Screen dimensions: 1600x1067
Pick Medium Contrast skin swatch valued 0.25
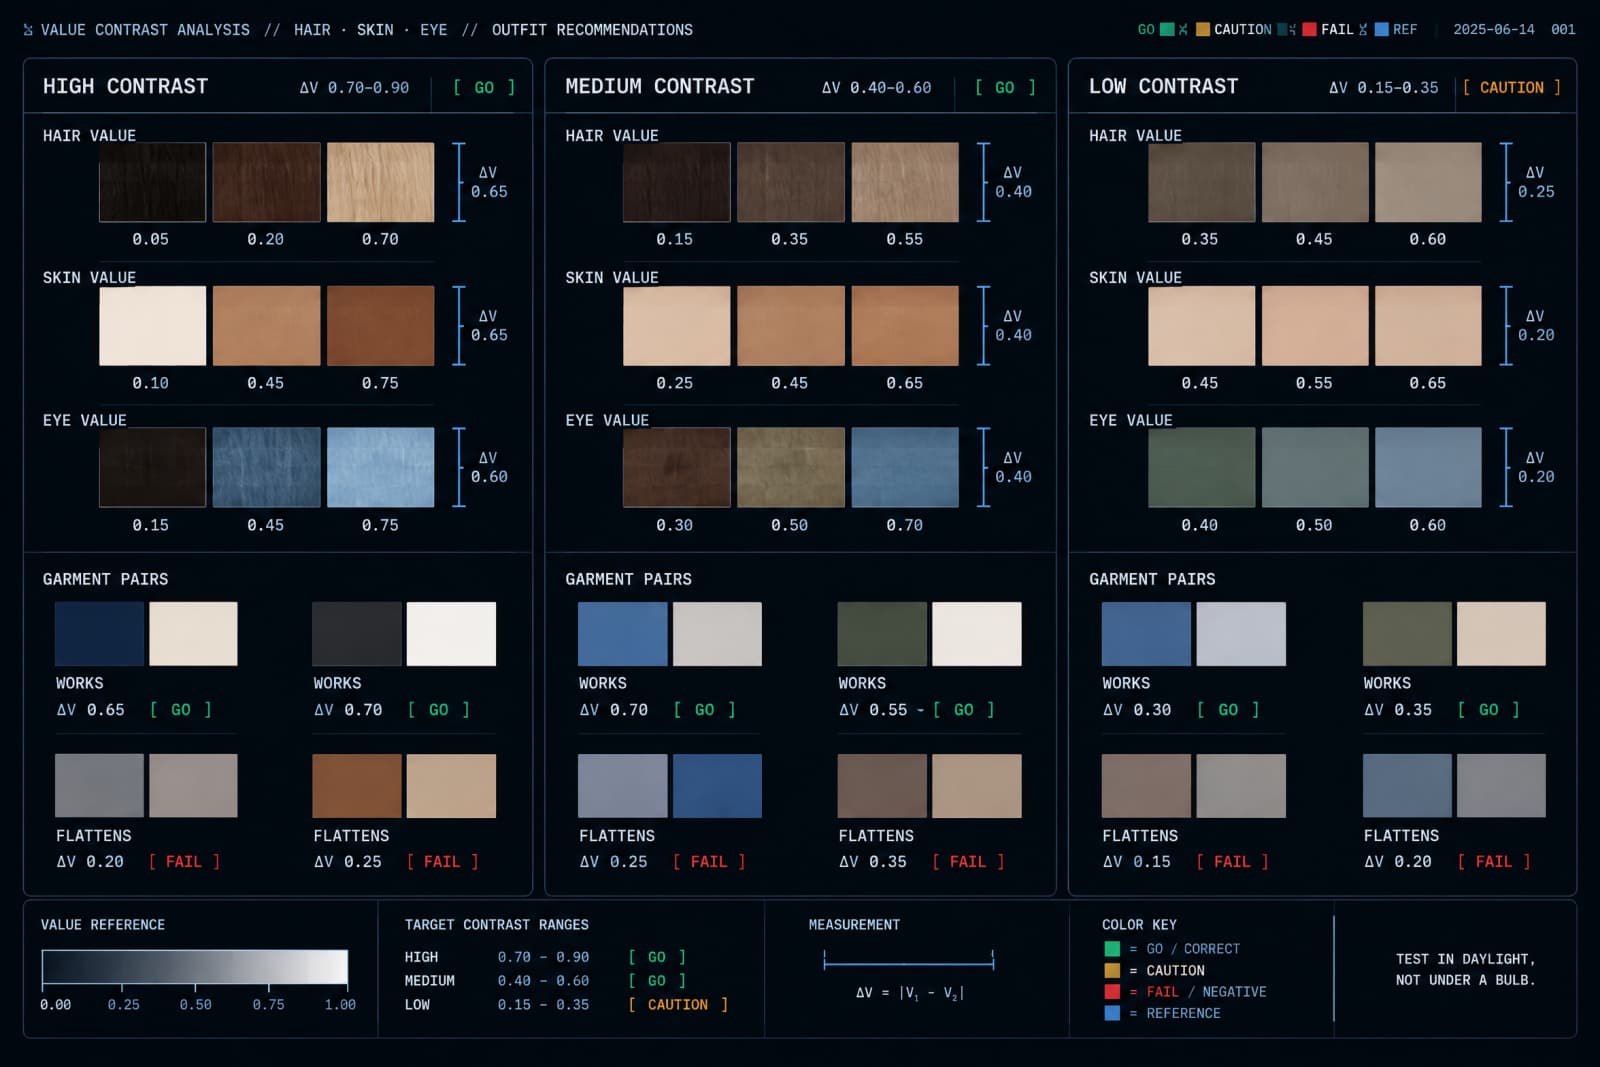pyautogui.click(x=676, y=326)
